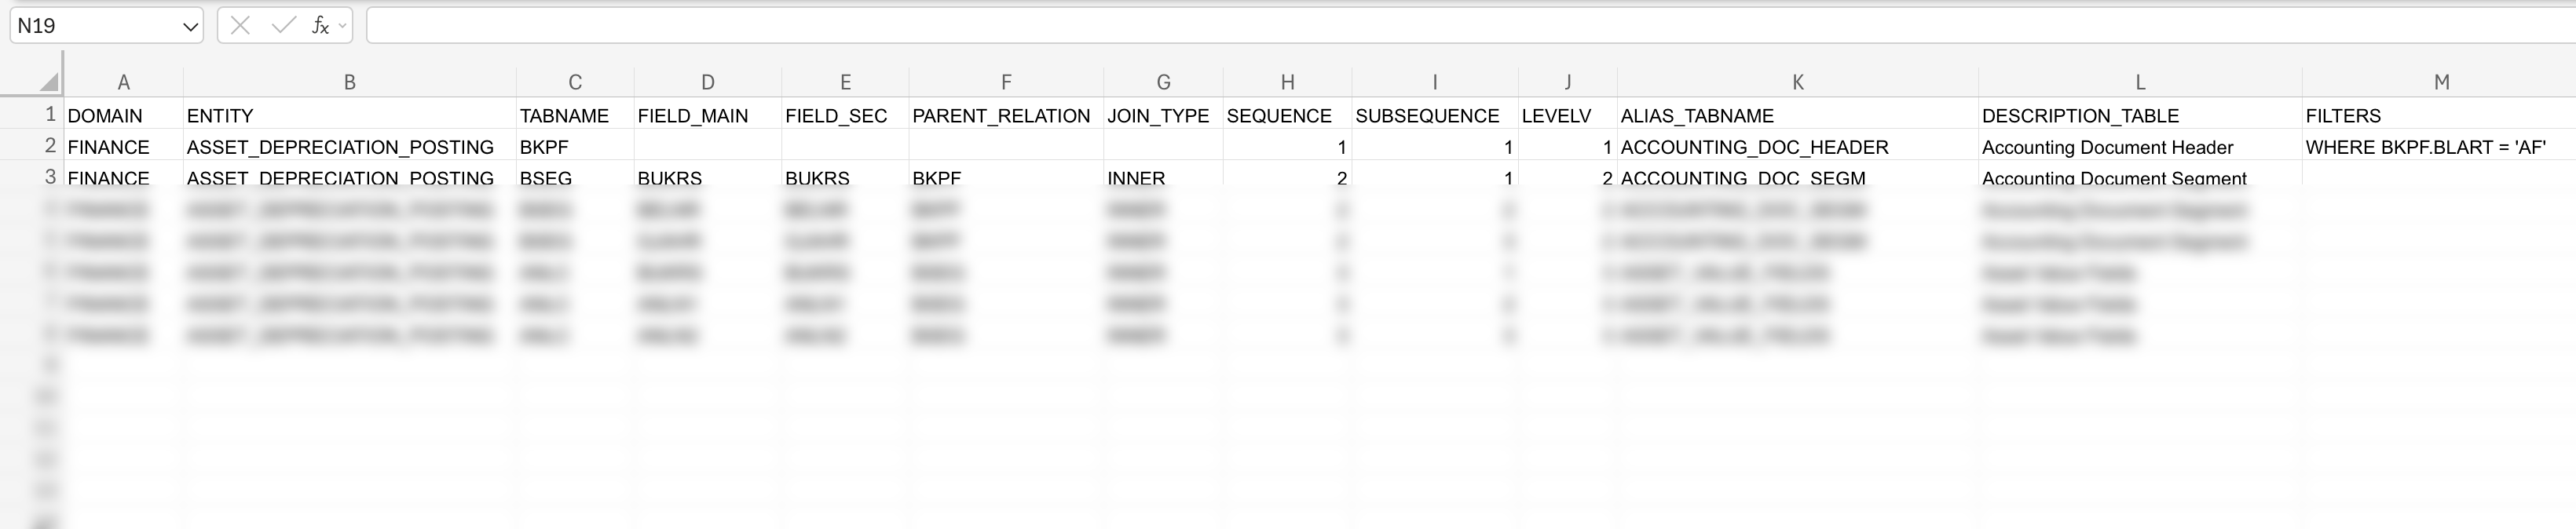Open Insert Function via the fx icon
2576x529 pixels.
pyautogui.click(x=320, y=26)
